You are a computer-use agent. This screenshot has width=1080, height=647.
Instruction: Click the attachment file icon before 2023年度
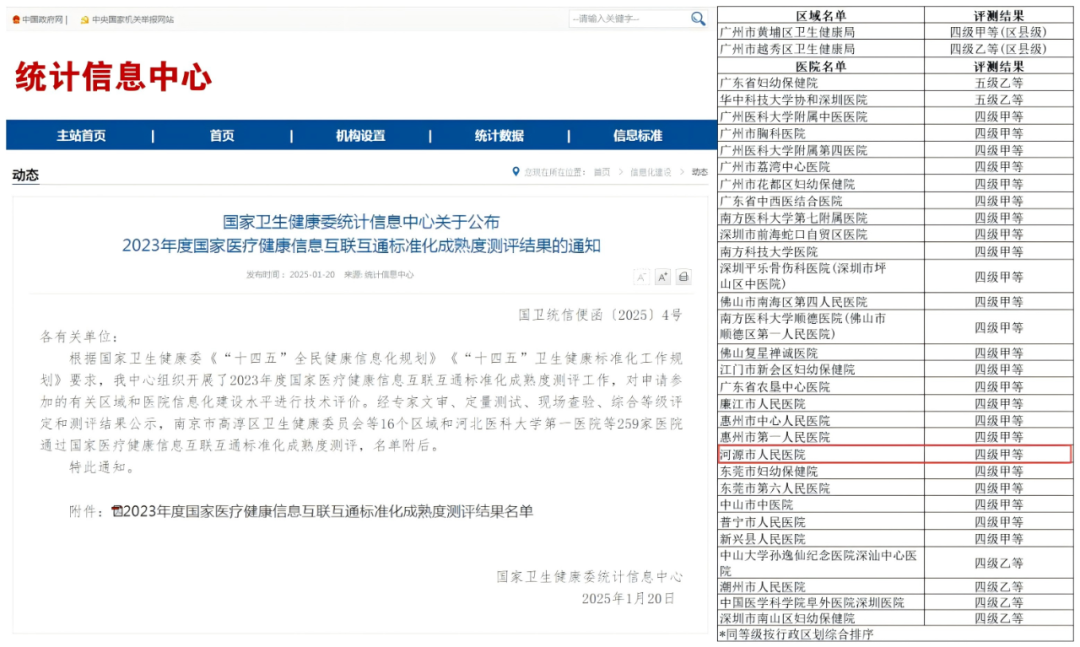point(116,511)
